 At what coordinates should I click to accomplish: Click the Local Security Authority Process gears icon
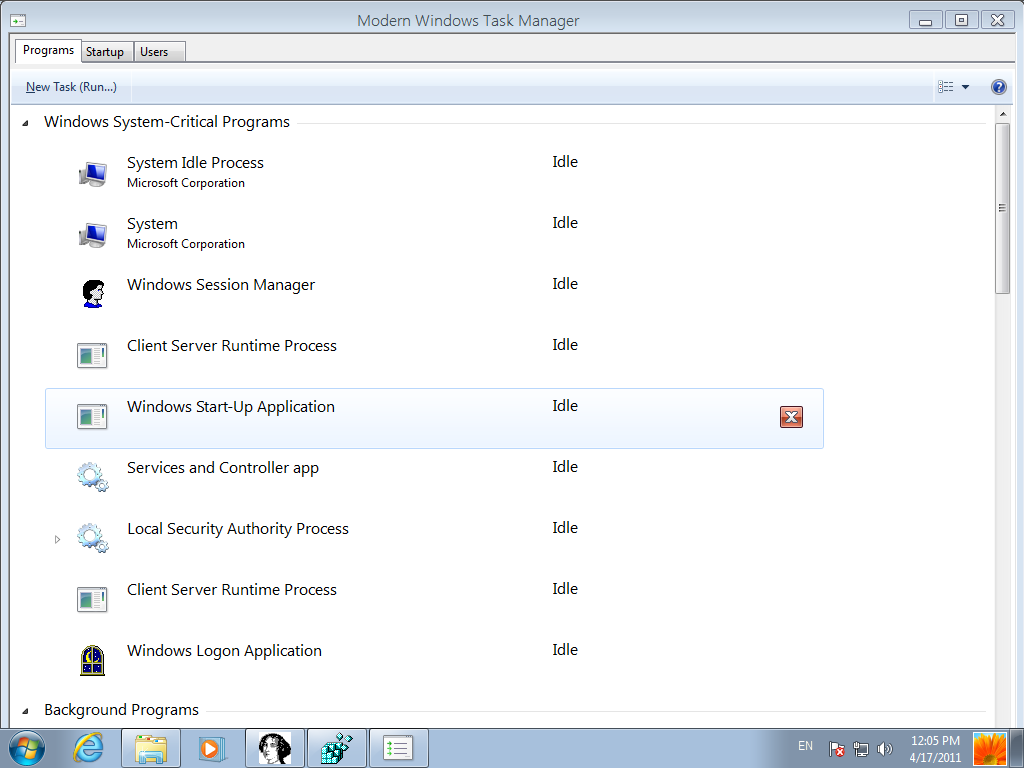(x=93, y=538)
